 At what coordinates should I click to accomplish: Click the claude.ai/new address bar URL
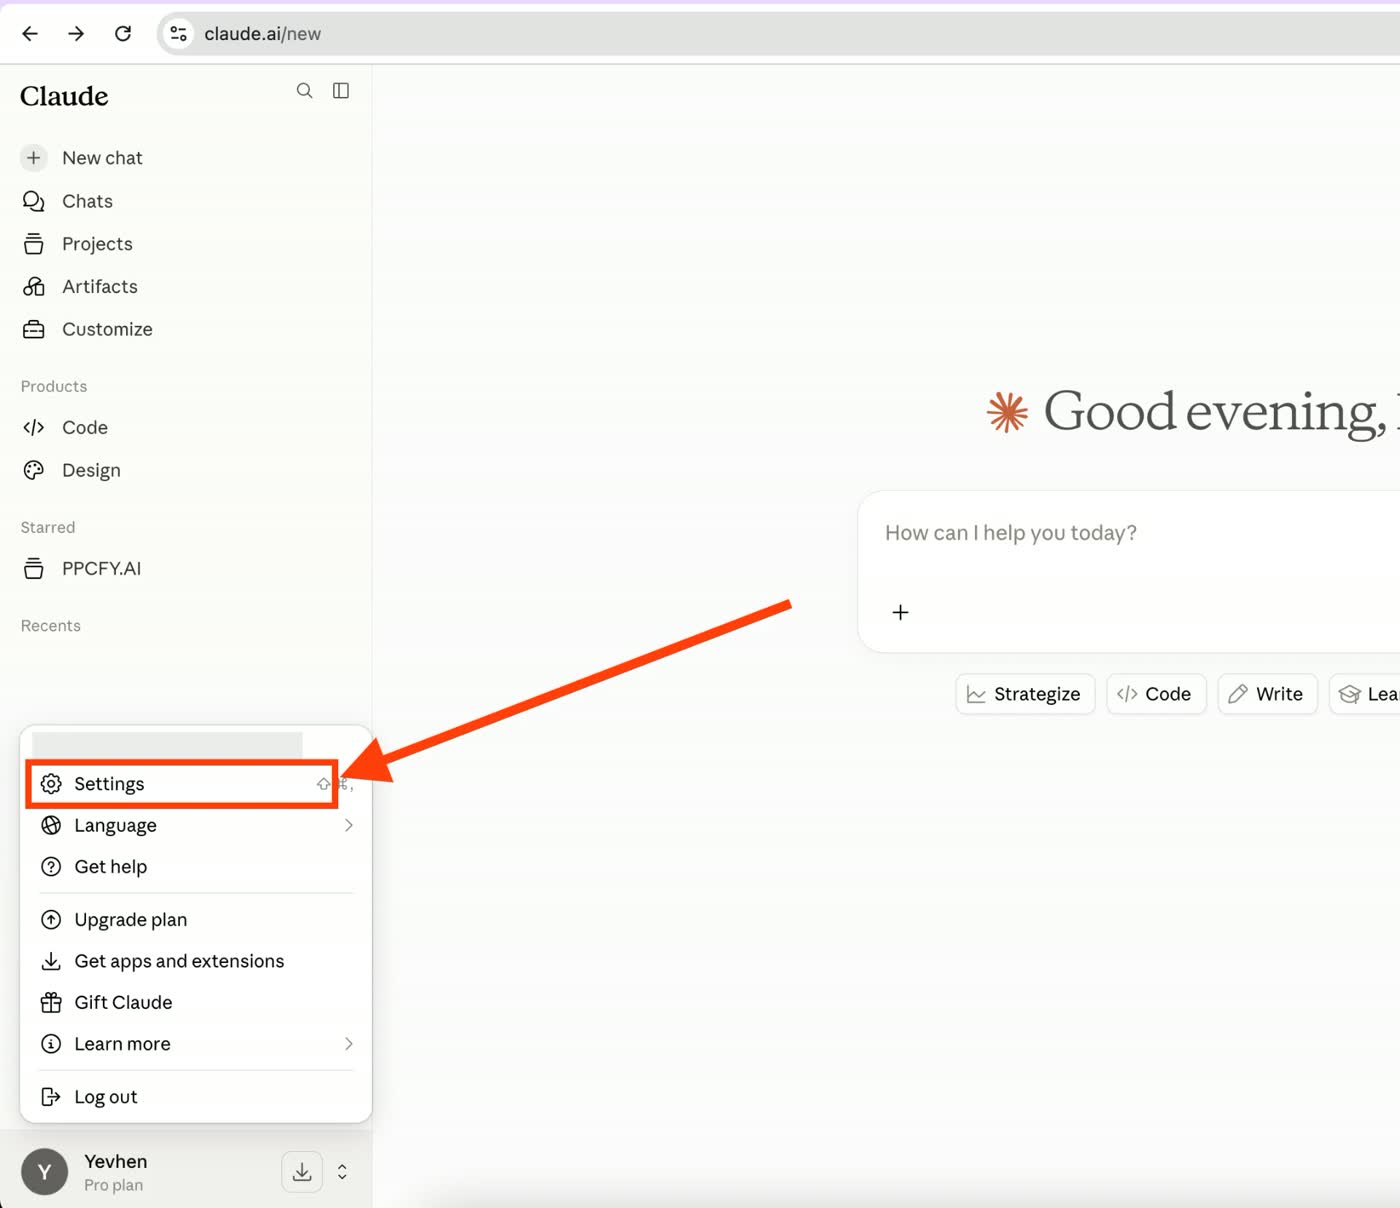coord(263,34)
